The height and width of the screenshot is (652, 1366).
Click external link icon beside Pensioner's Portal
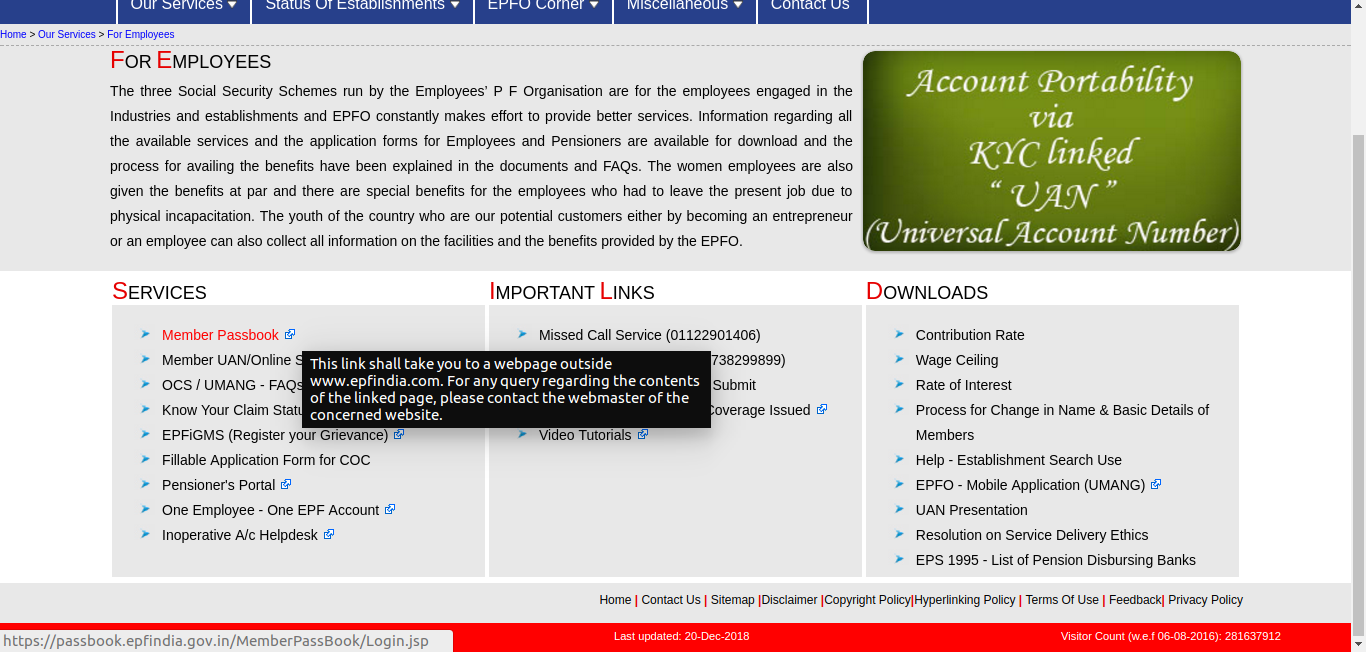(286, 485)
